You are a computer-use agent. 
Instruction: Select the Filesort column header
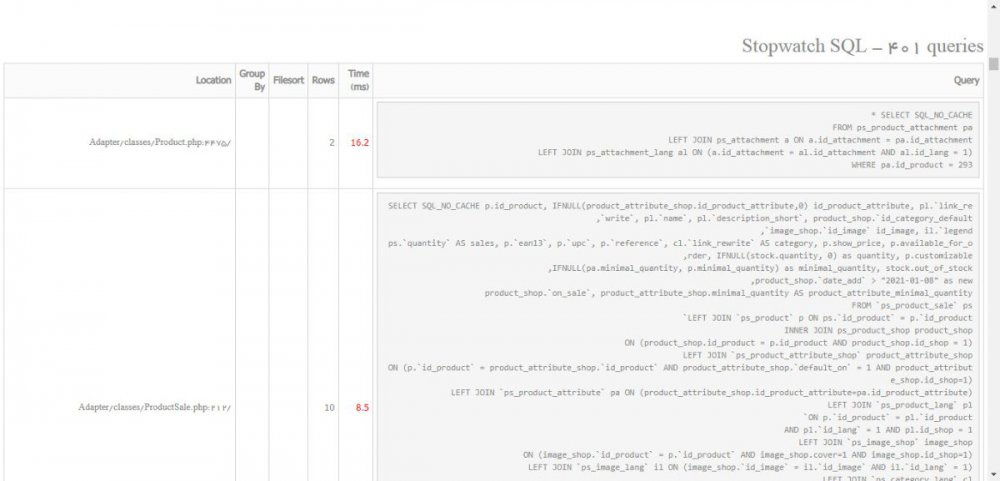(288, 80)
